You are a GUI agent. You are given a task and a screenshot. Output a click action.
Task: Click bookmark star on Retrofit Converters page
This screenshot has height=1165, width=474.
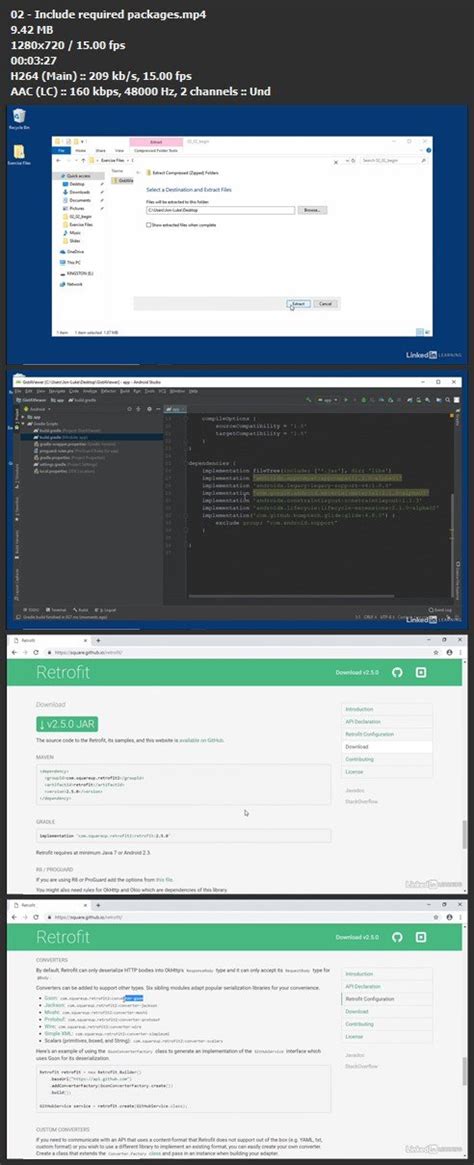(x=438, y=917)
